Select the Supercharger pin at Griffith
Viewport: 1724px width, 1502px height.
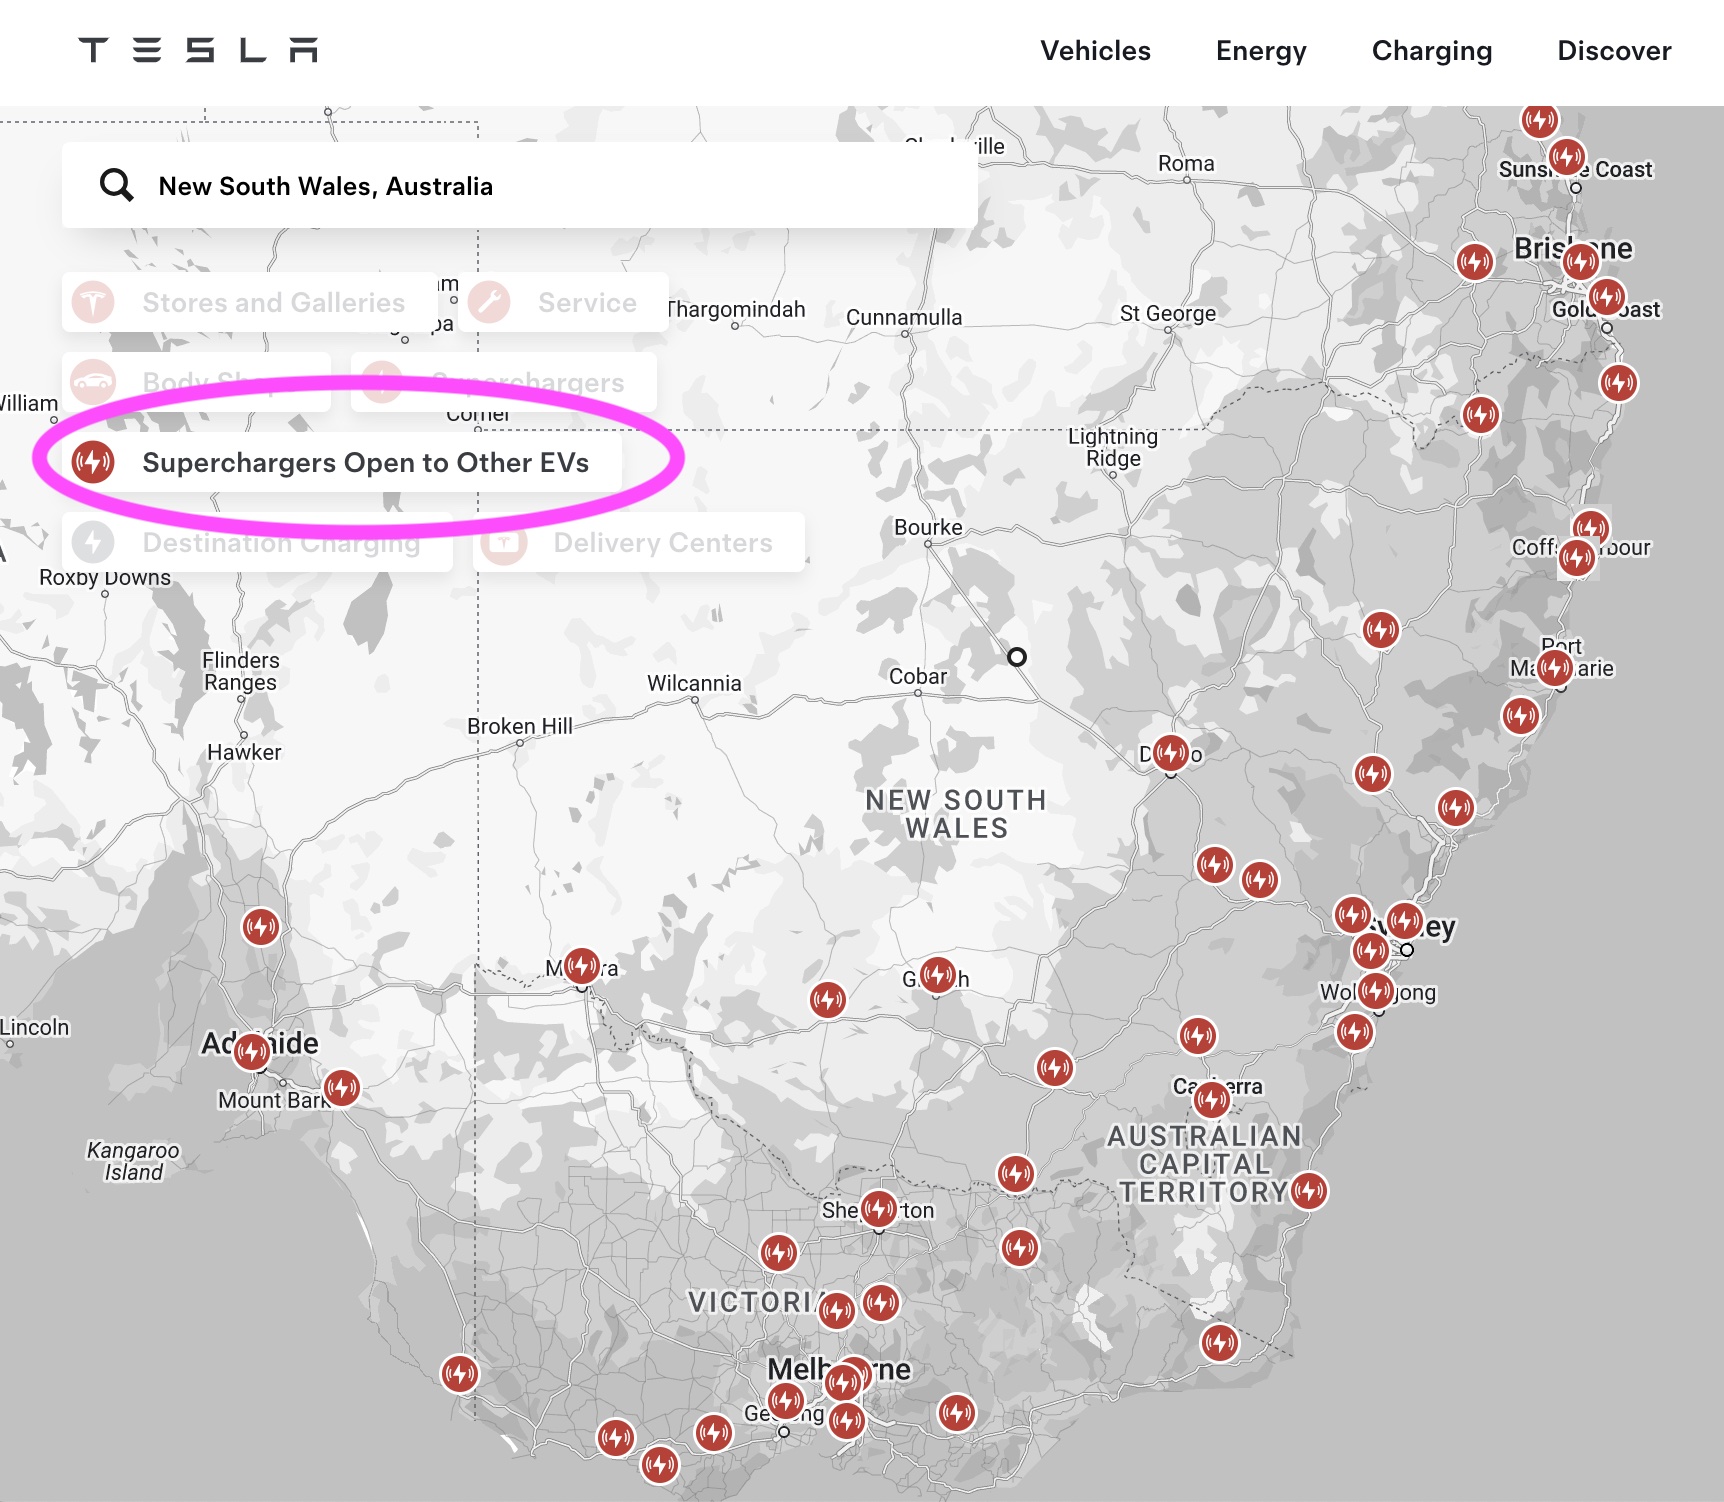pos(937,975)
